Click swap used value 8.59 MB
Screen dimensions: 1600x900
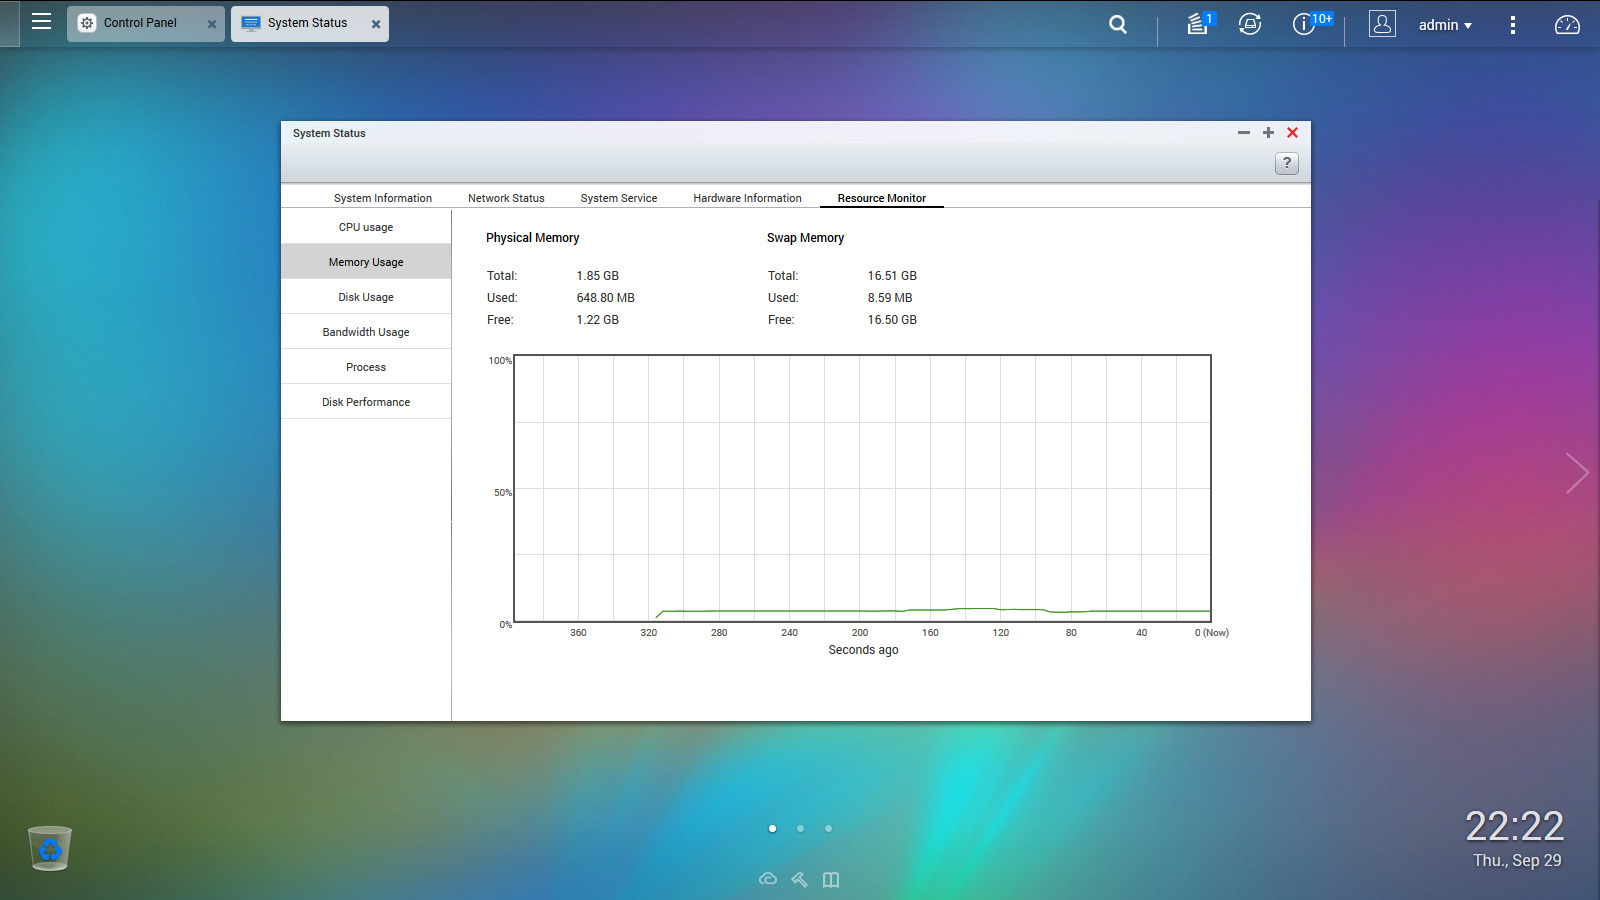pyautogui.click(x=890, y=298)
